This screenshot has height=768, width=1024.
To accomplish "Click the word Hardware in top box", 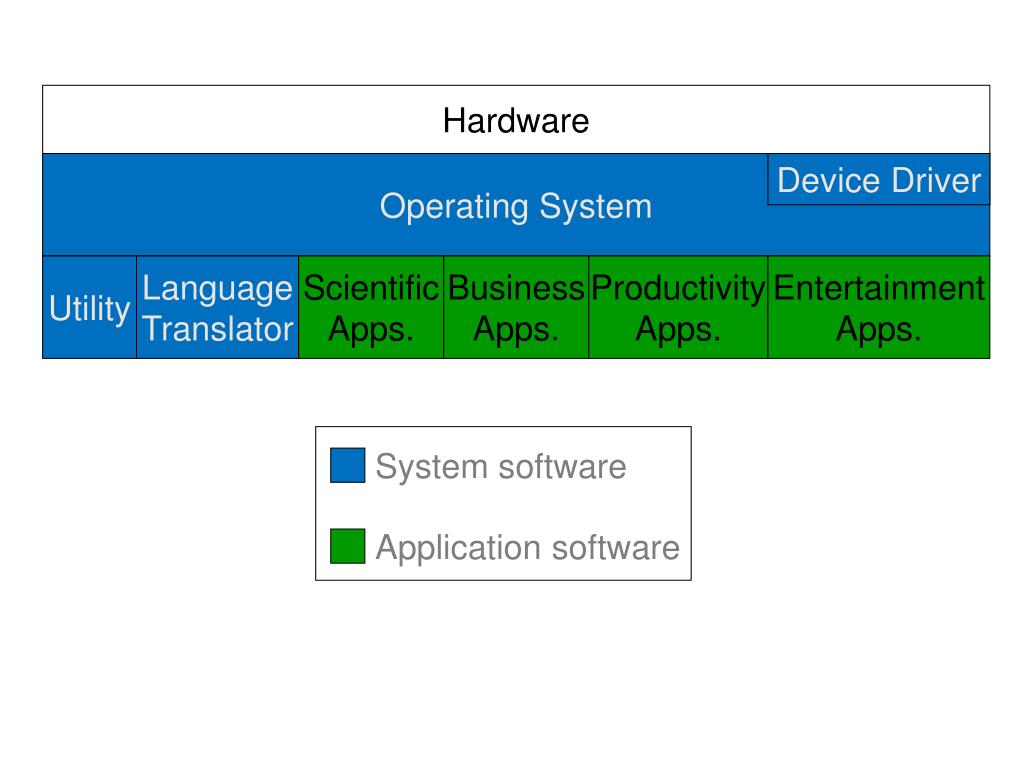I will click(x=516, y=121).
